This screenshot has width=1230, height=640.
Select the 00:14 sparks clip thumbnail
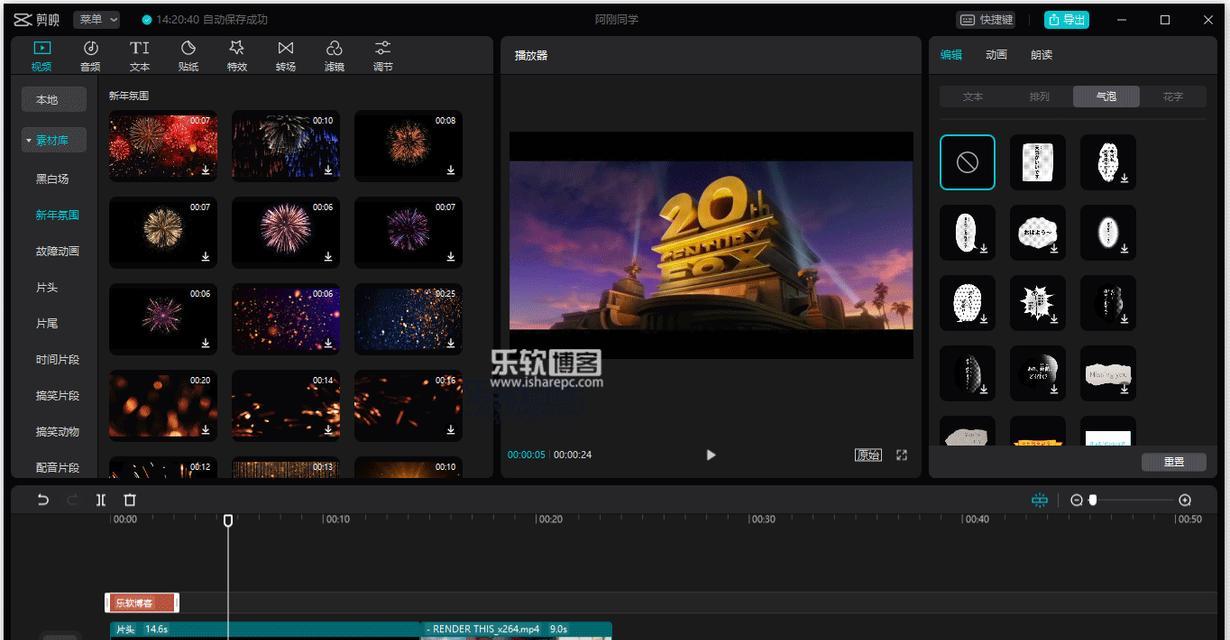coord(285,406)
